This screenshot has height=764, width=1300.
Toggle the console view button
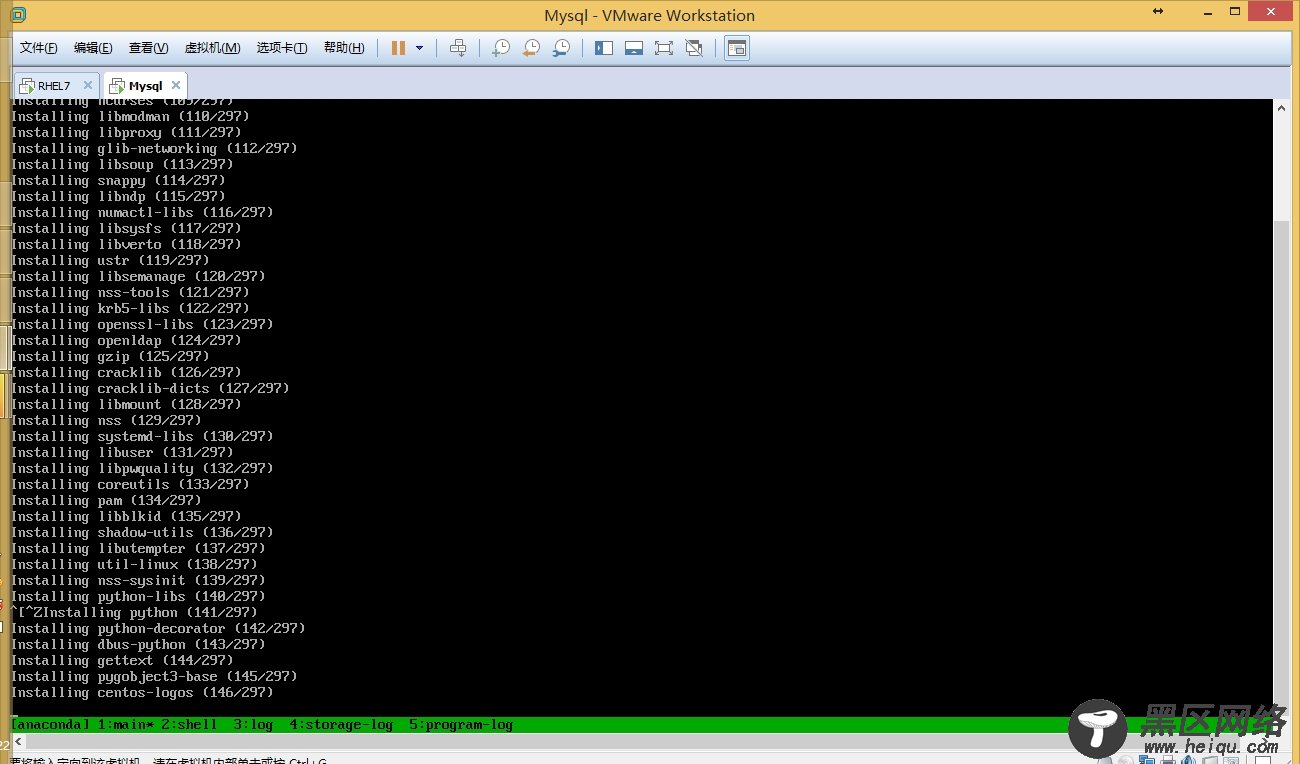(737, 48)
